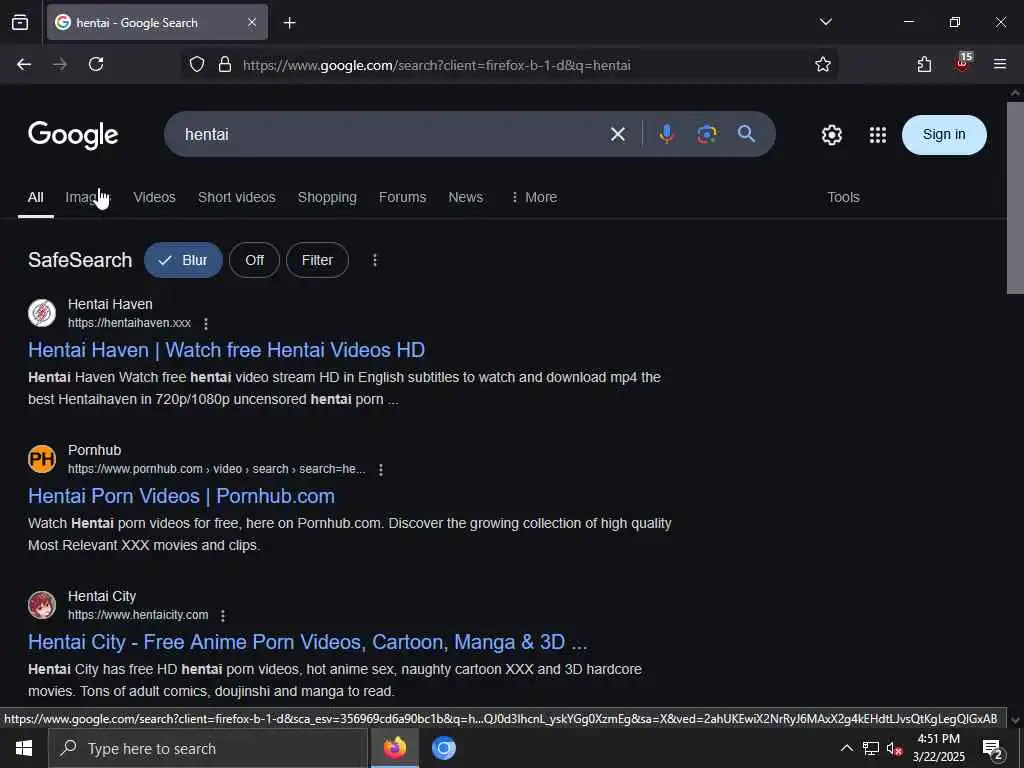
Task: Open a new tab with plus icon
Action: coord(289,23)
